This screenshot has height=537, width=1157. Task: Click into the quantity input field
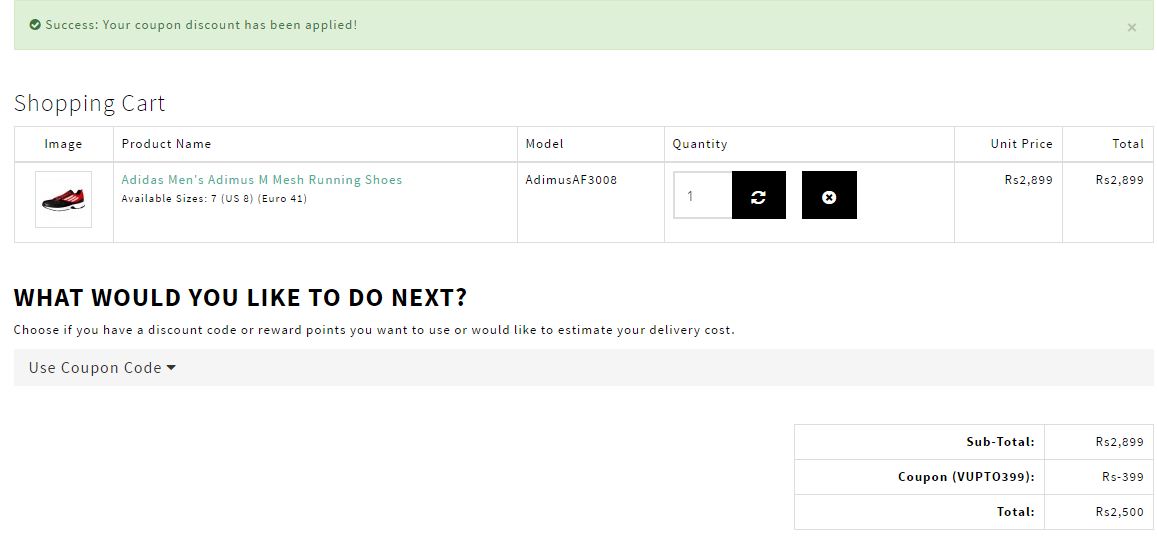(702, 196)
